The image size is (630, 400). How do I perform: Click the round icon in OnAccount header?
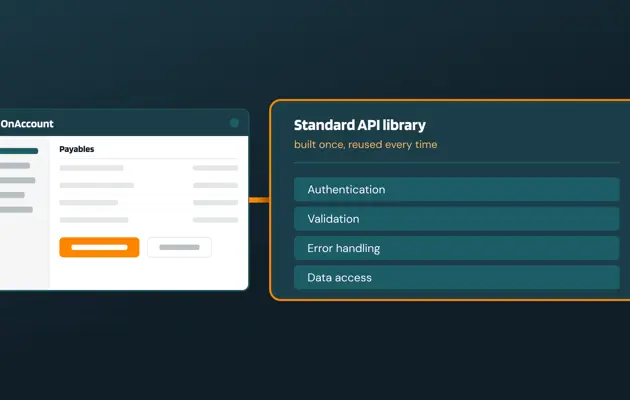coord(234,123)
